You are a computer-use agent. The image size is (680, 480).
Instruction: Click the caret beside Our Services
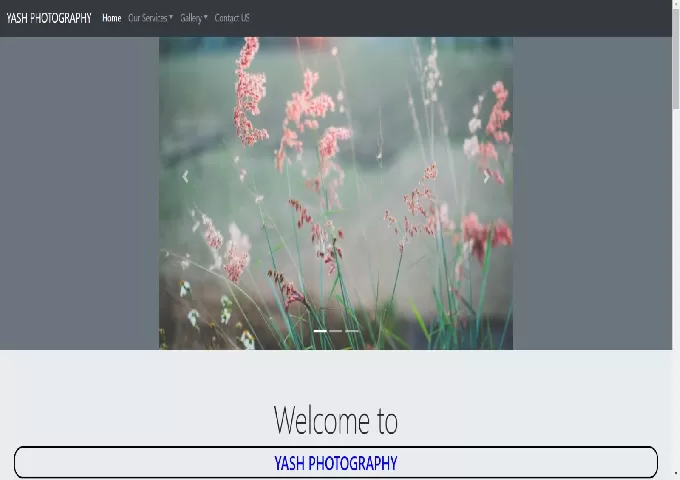171,18
